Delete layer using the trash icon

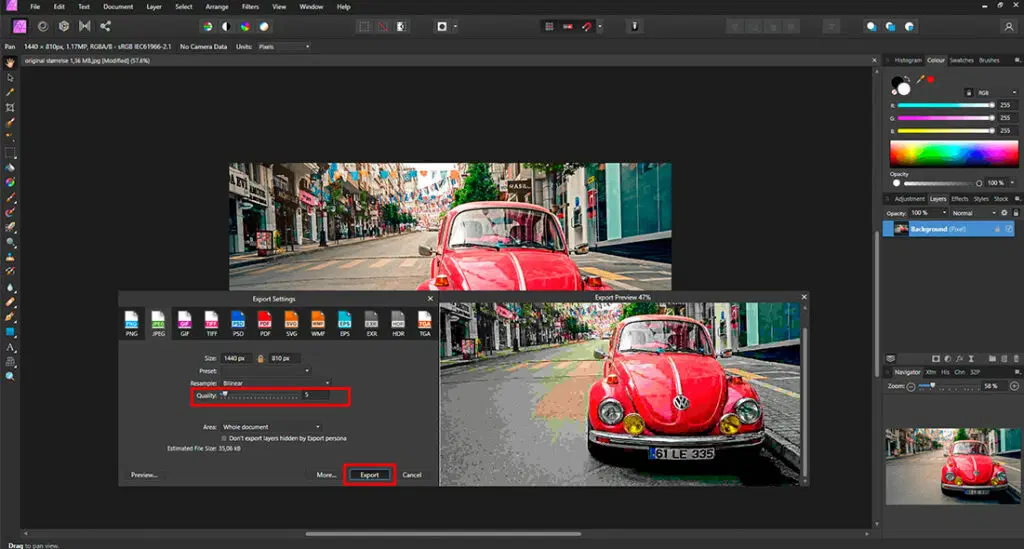pos(1016,358)
